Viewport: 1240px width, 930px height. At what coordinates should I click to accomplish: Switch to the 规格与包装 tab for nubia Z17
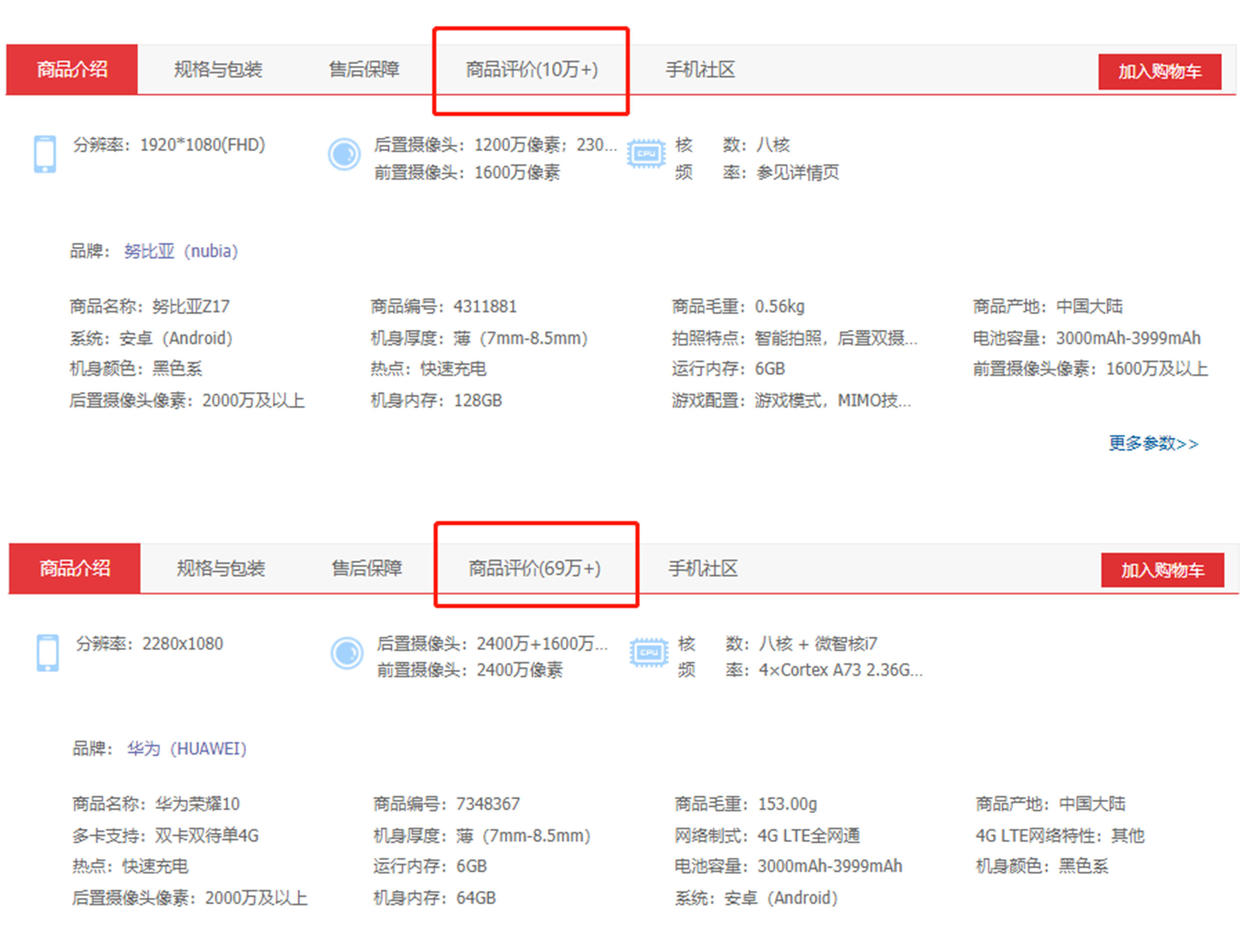217,69
